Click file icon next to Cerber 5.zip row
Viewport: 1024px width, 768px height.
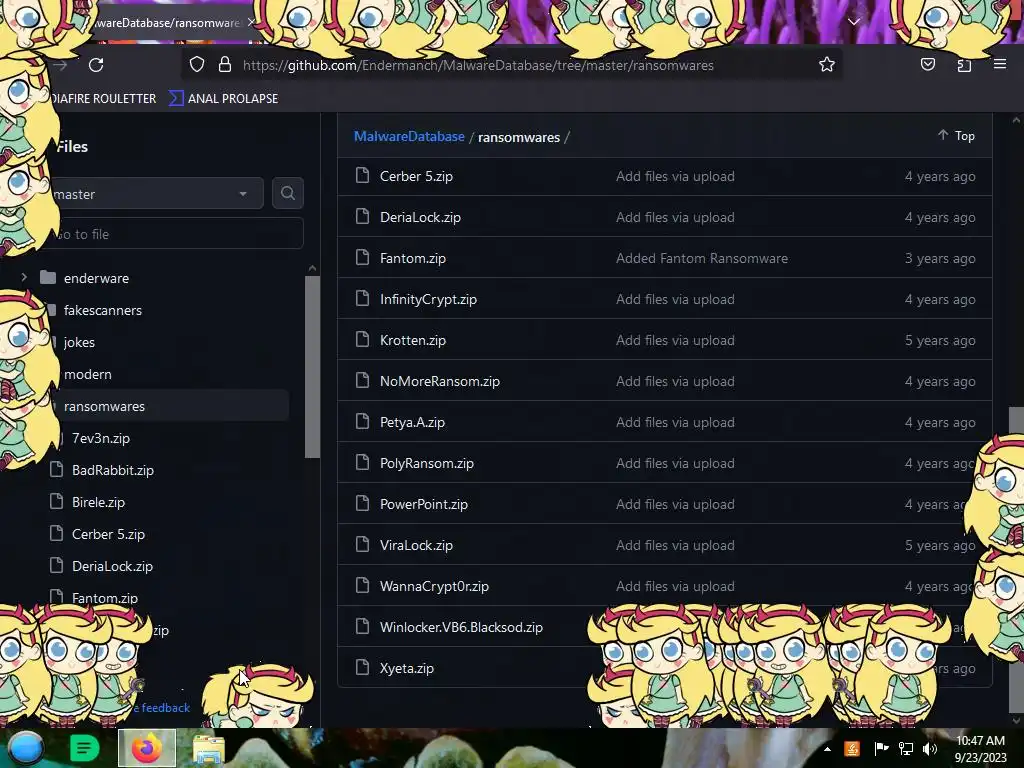pos(362,176)
